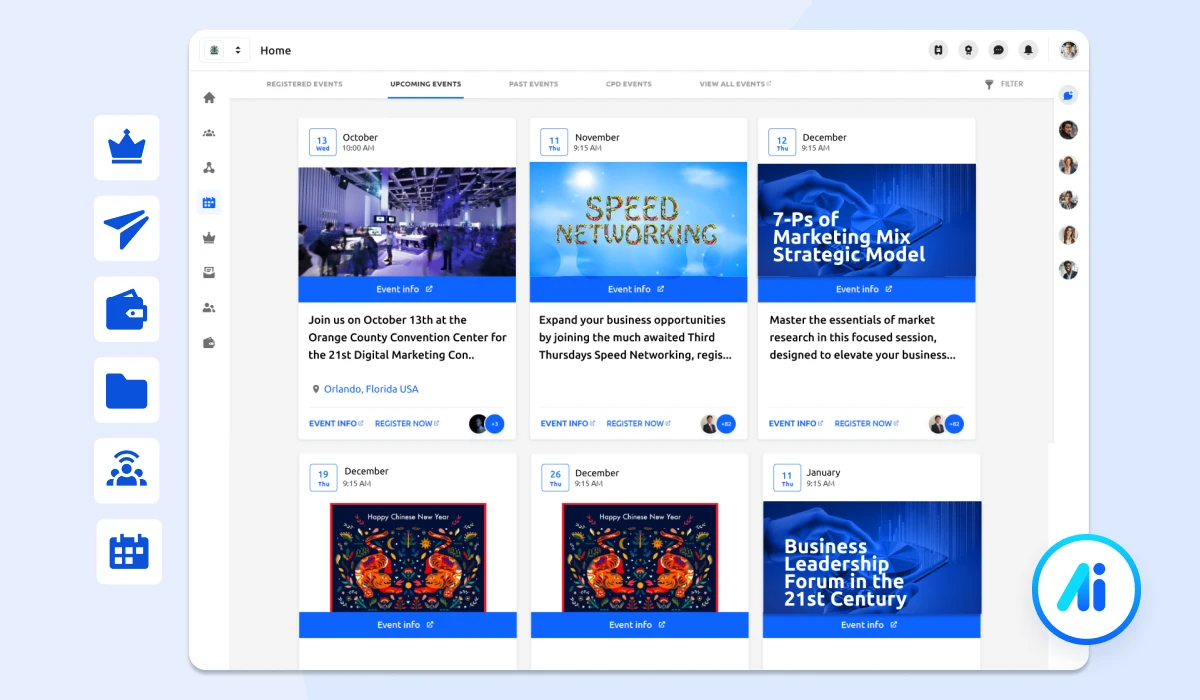
Task: Click Event info bar on 7-Ps Marketing card
Action: (x=866, y=289)
